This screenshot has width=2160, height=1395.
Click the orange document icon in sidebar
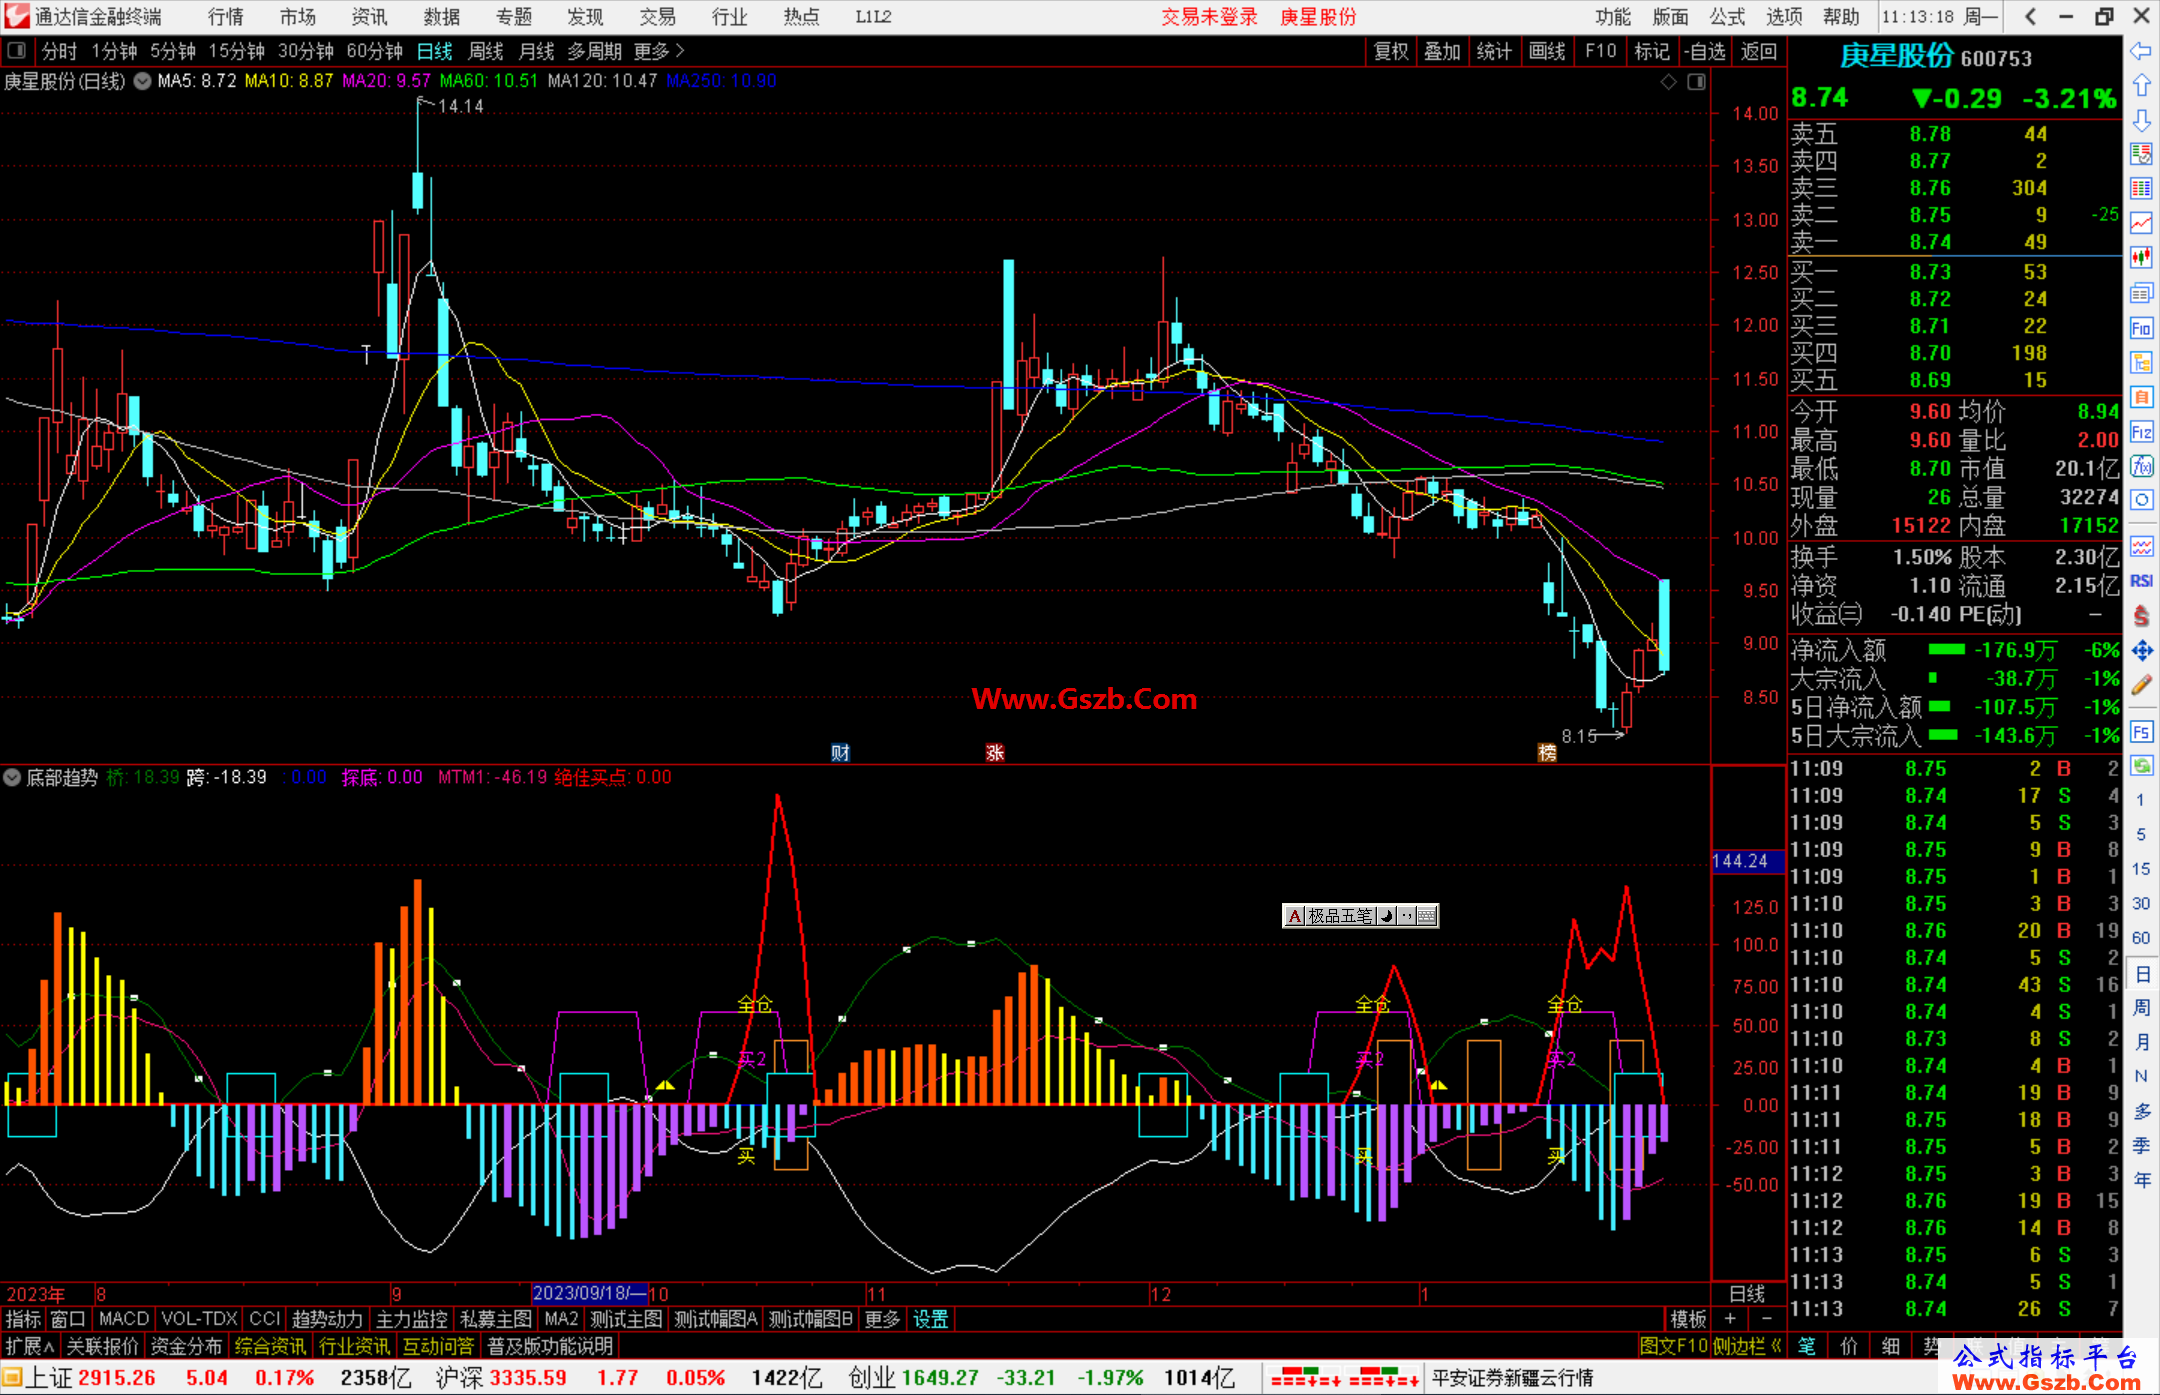pyautogui.click(x=2141, y=397)
